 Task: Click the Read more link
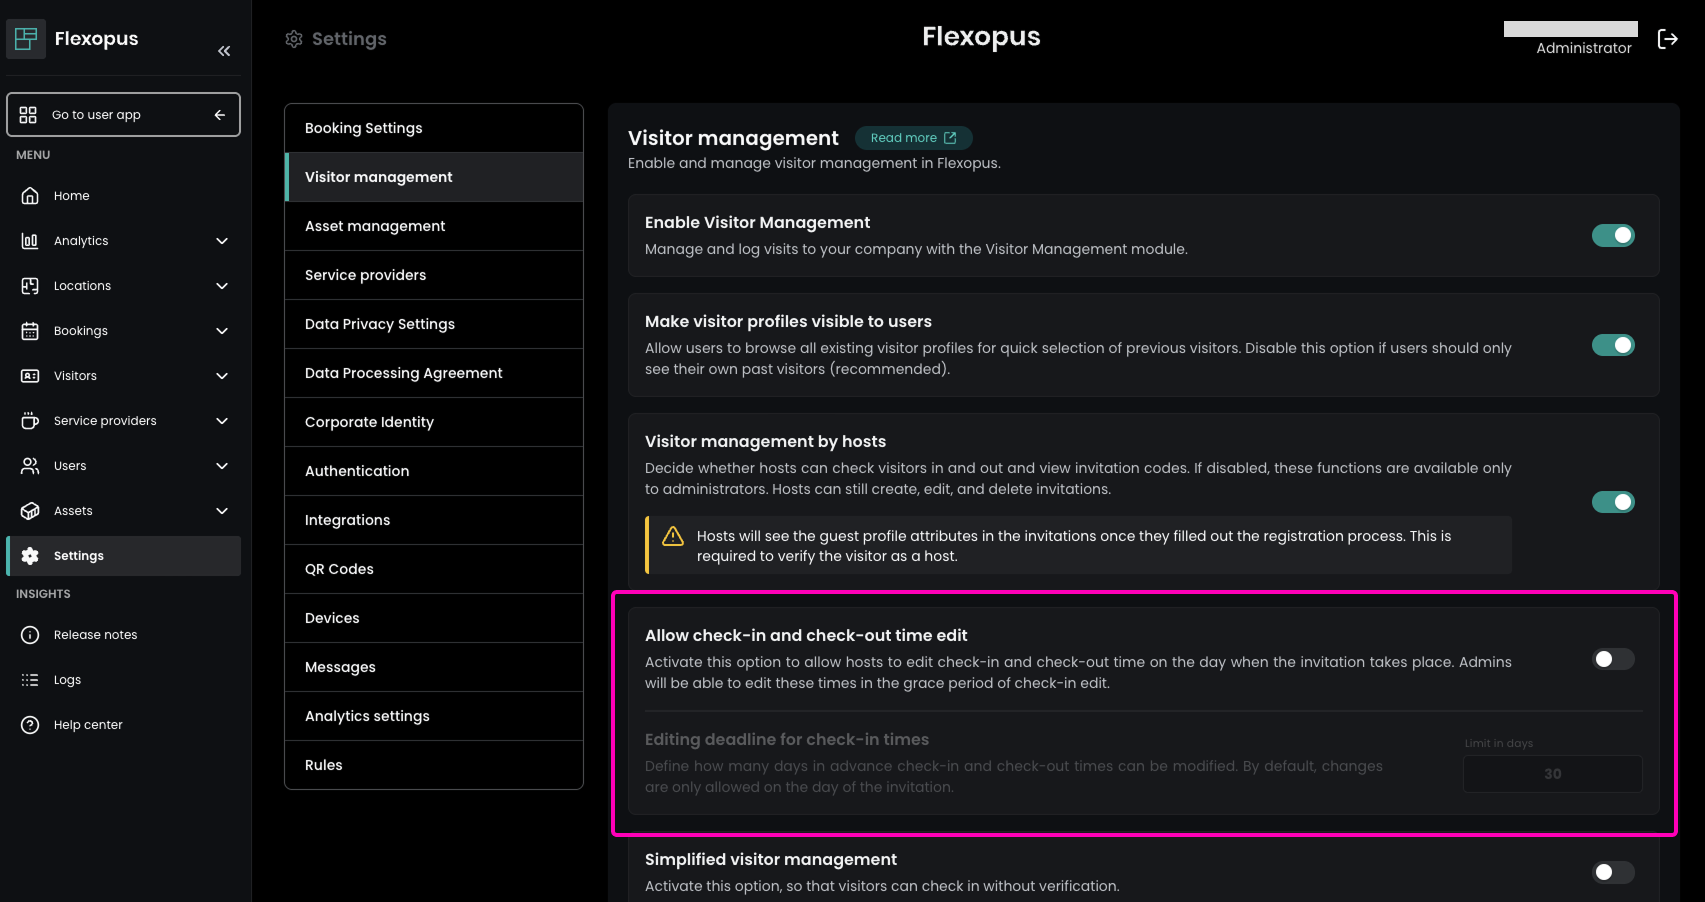913,138
